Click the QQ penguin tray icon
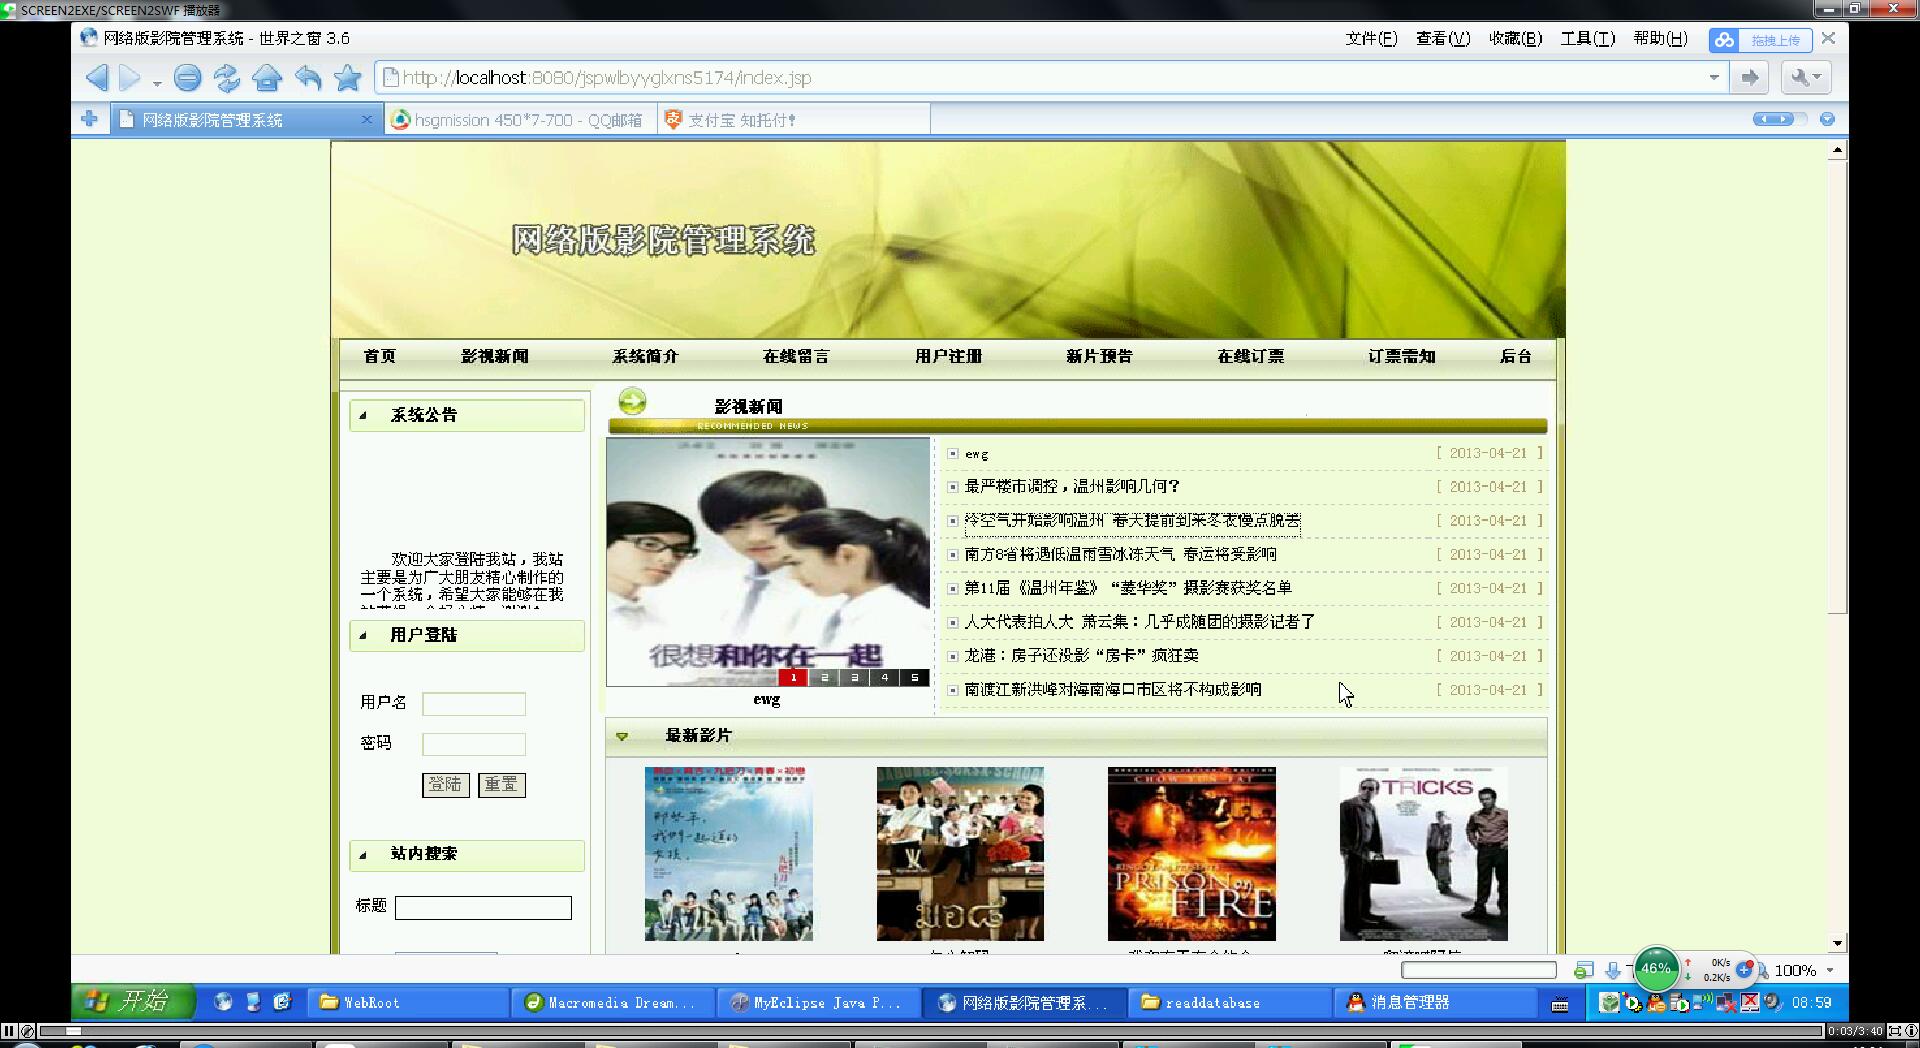This screenshot has width=1920, height=1048. [1656, 1003]
